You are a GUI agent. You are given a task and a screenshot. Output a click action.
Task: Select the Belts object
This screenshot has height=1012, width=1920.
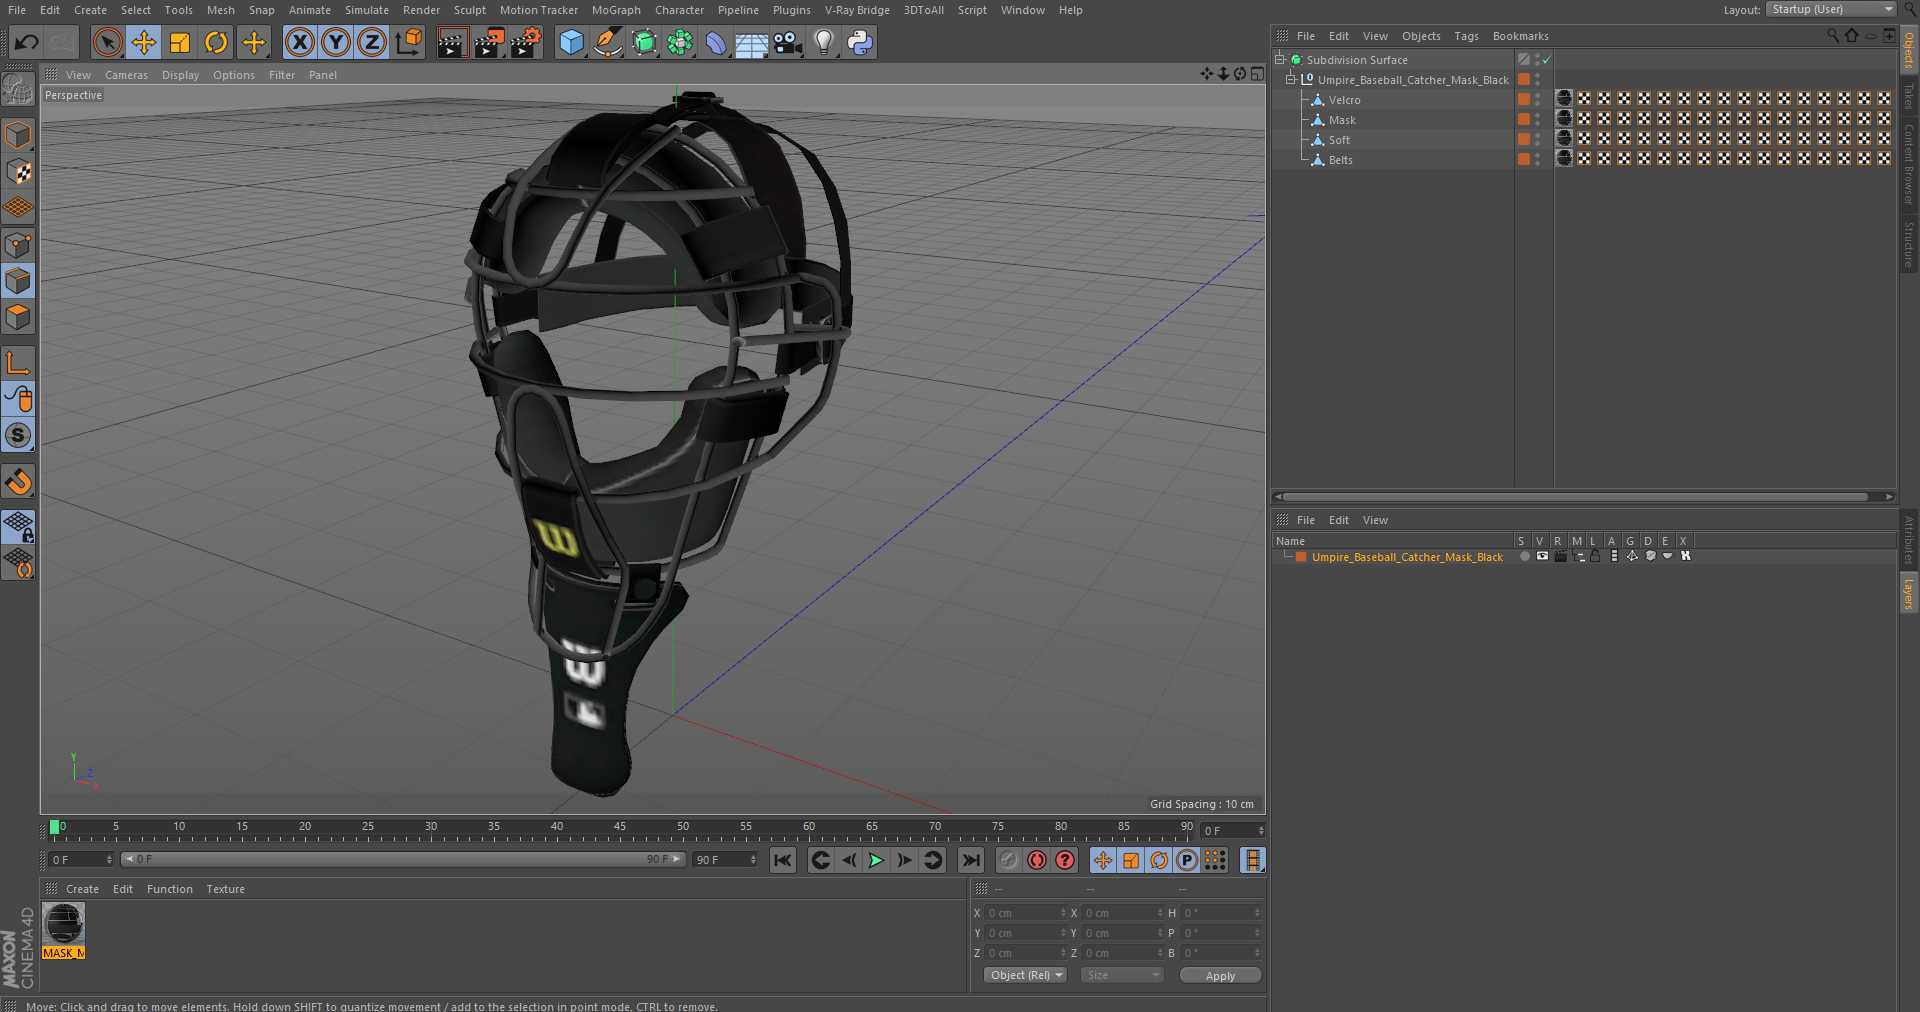[x=1340, y=160]
